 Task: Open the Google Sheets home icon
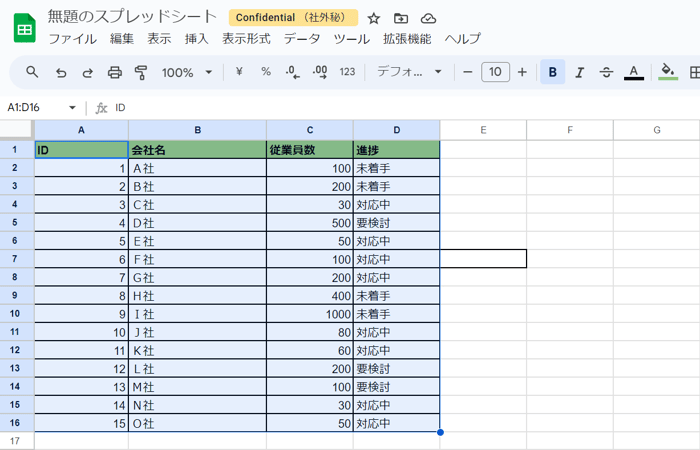(x=25, y=28)
